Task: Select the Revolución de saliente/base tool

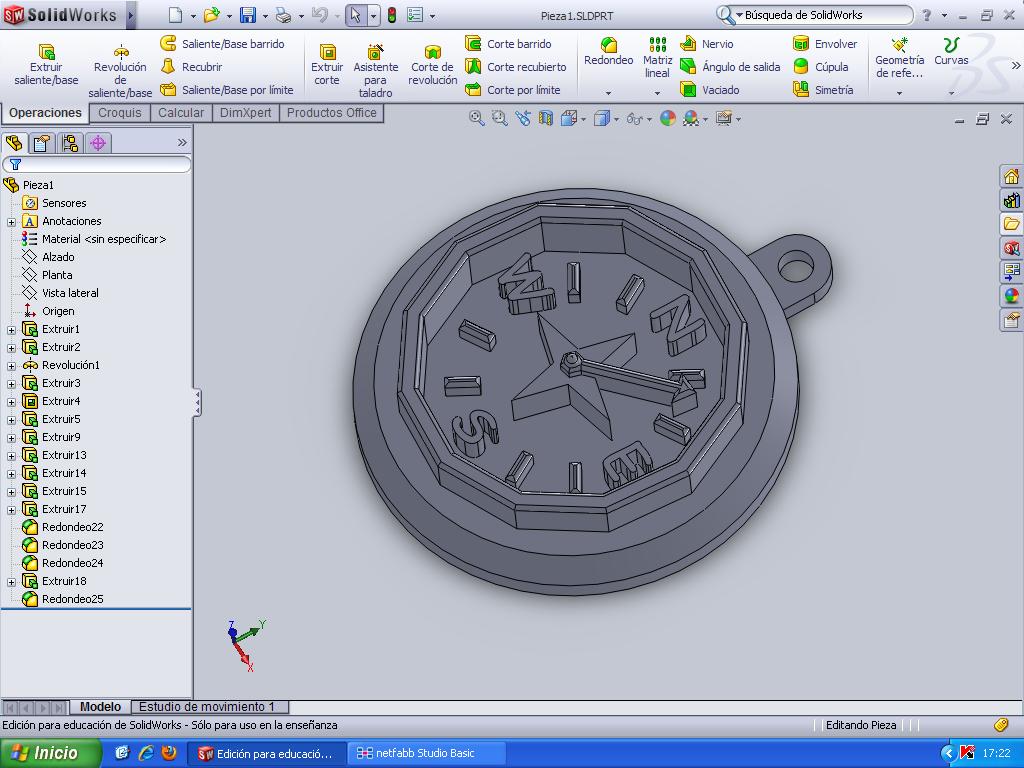Action: point(120,64)
